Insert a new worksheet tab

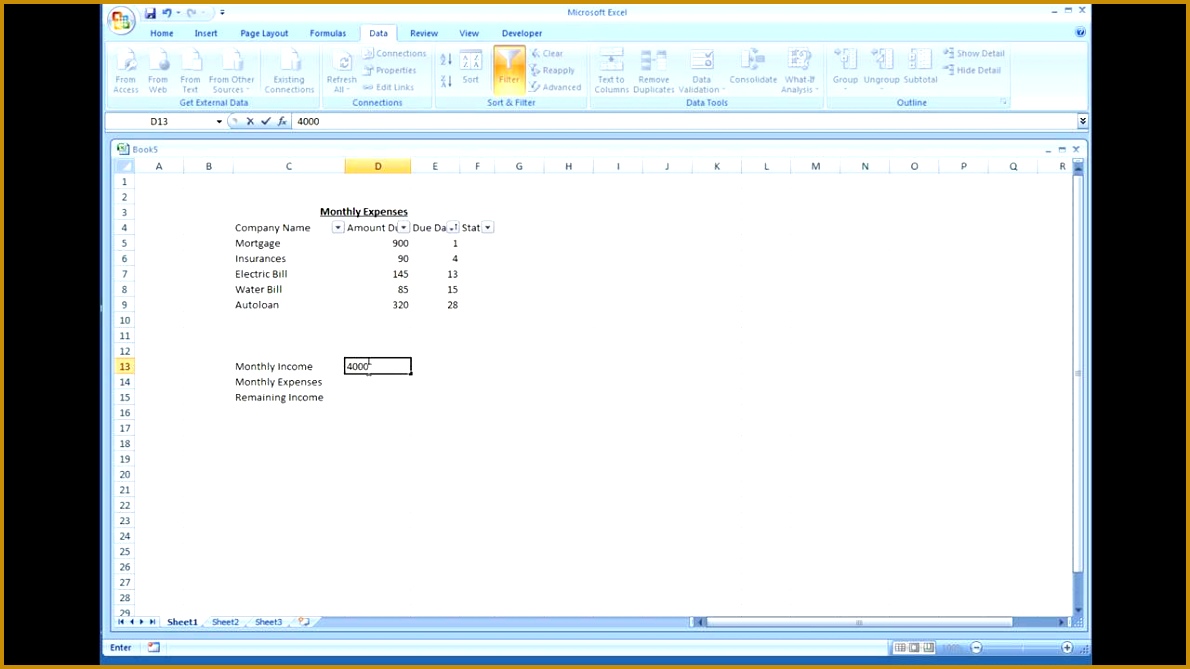[x=304, y=621]
